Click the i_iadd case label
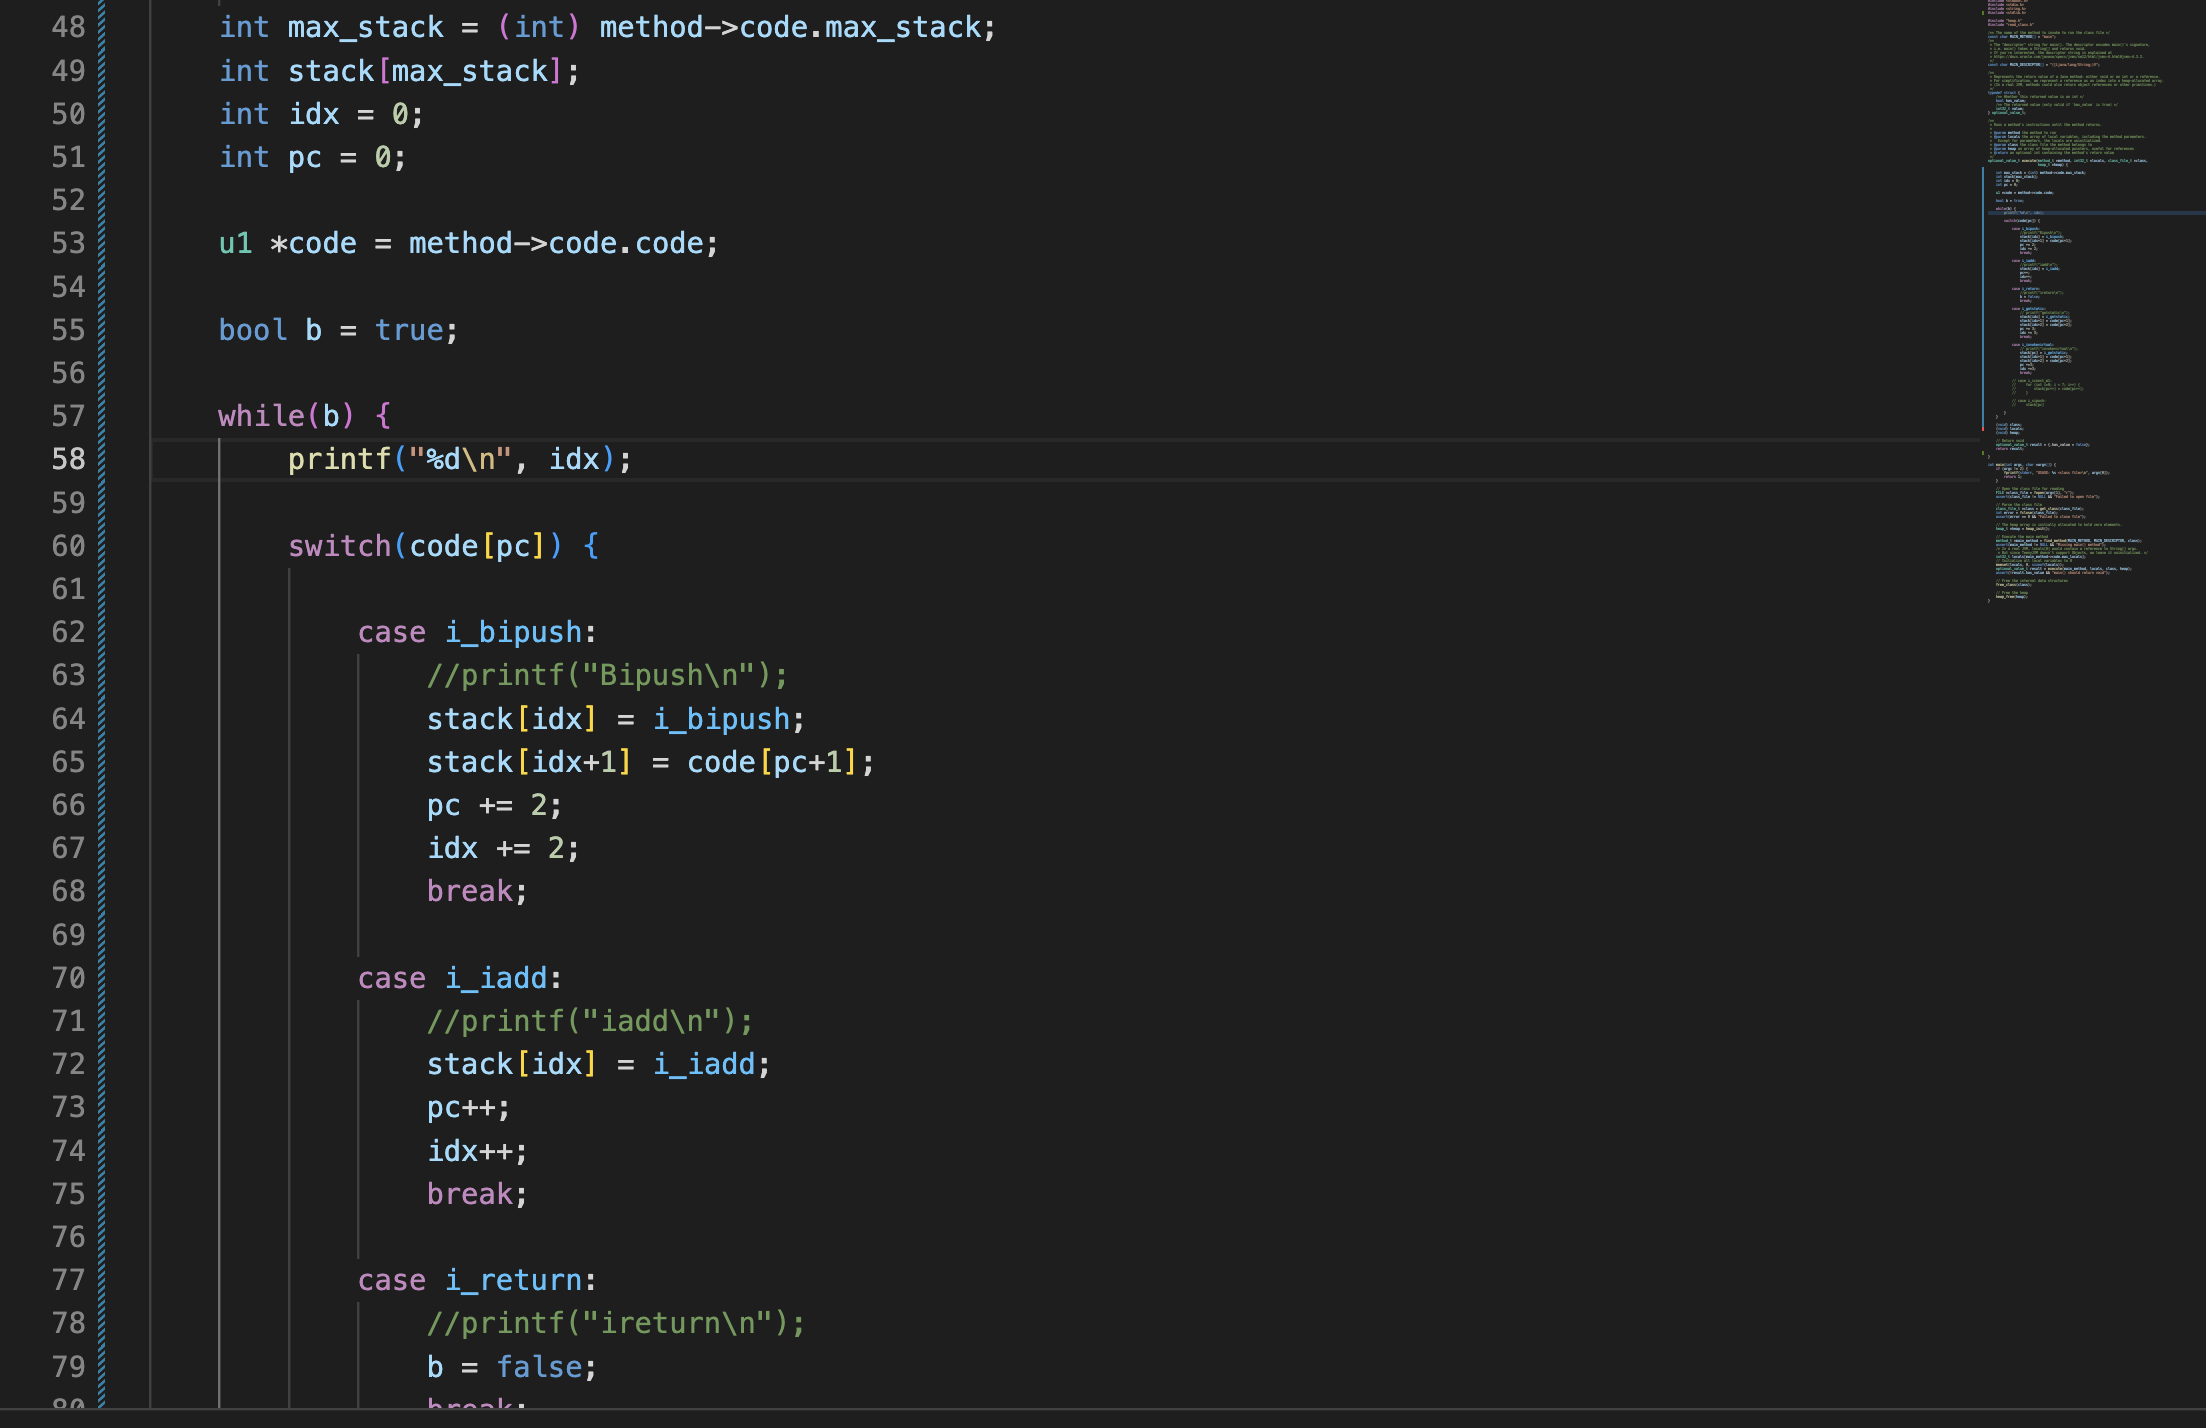Viewport: 2206px width, 1428px height. pos(497,978)
